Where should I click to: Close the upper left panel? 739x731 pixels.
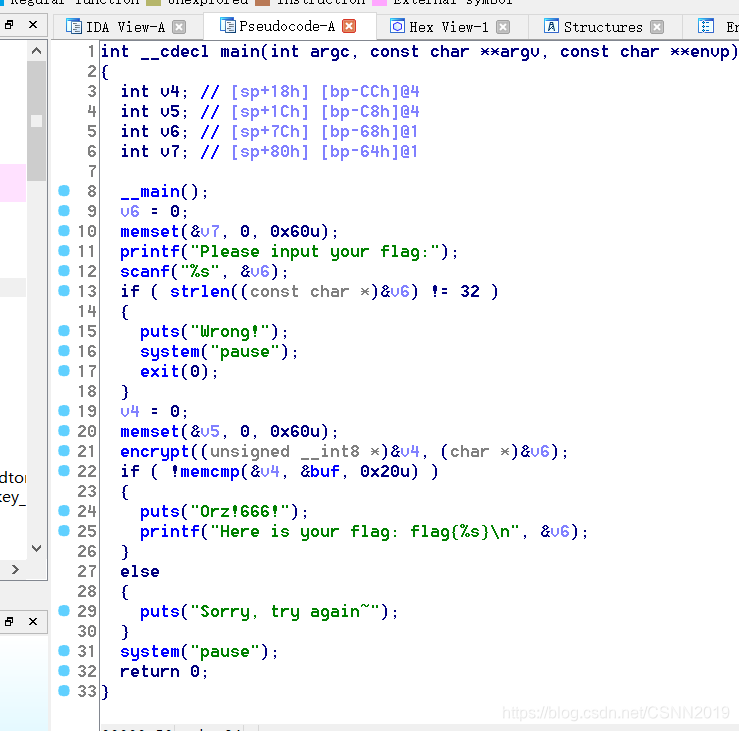coord(33,25)
